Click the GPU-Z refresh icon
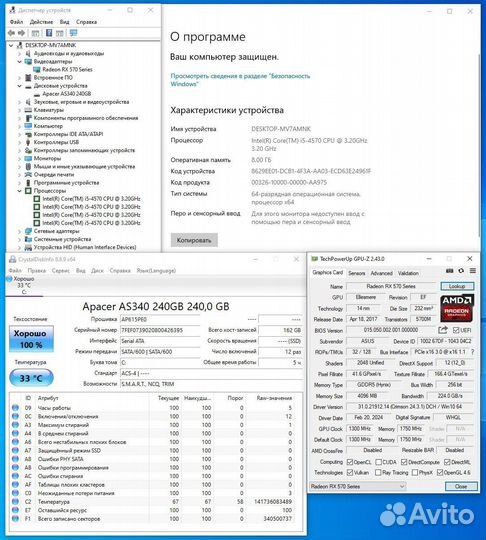 [461, 271]
